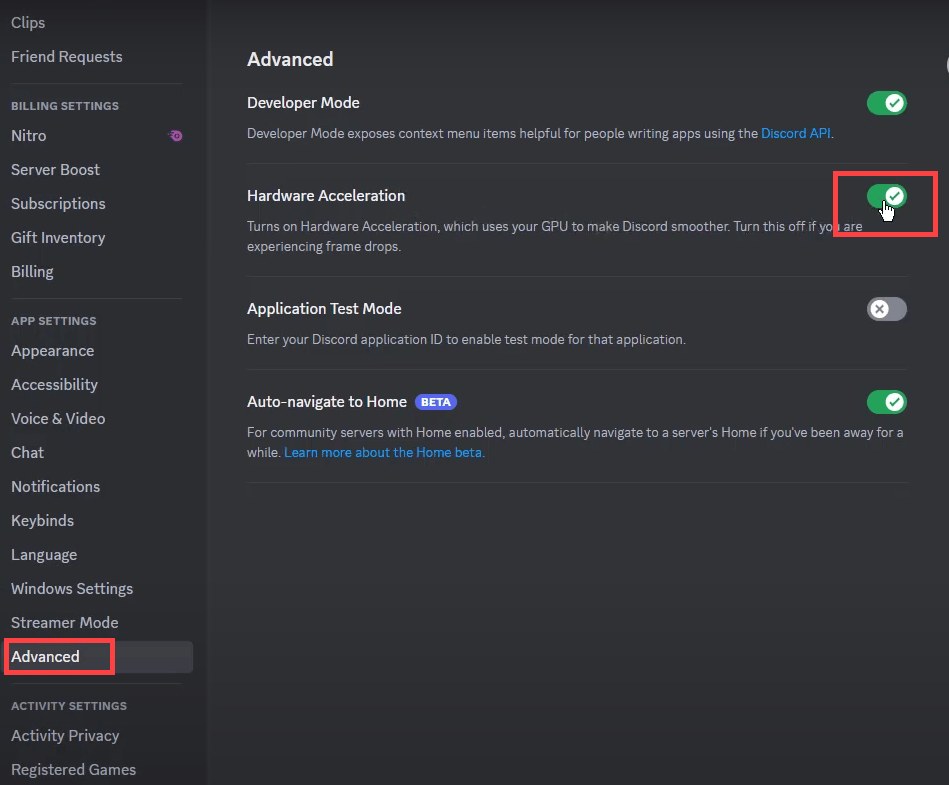Image resolution: width=949 pixels, height=785 pixels.
Task: Enable Application Test Mode
Action: tap(886, 308)
